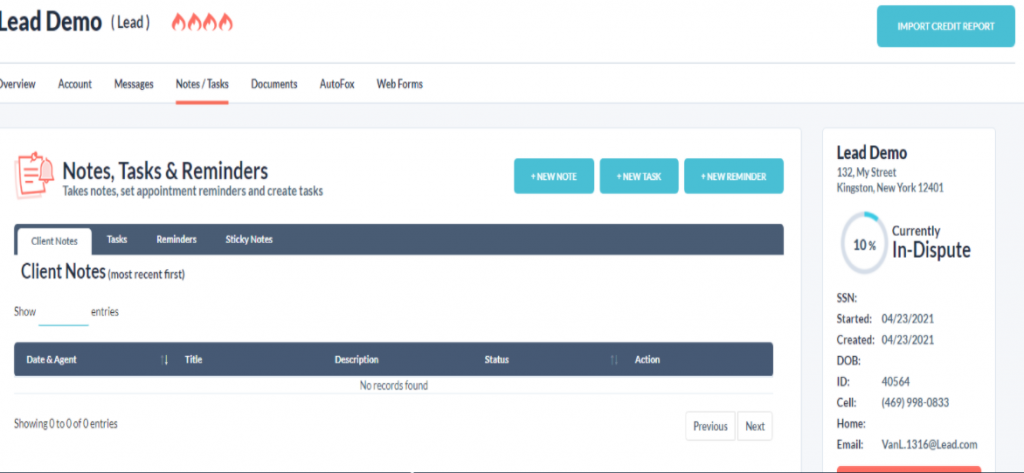Open the Web Forms tab
Screen dimensions: 1024x473
click(399, 84)
